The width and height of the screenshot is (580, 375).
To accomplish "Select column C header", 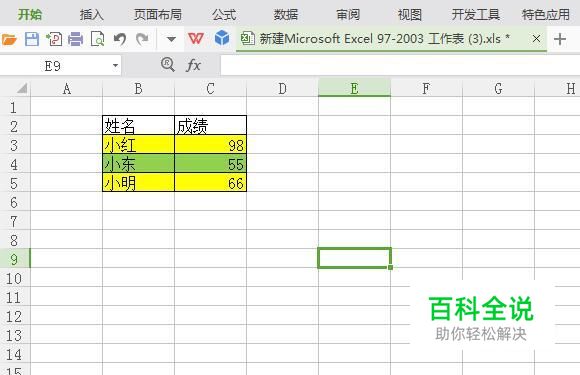I will click(210, 89).
